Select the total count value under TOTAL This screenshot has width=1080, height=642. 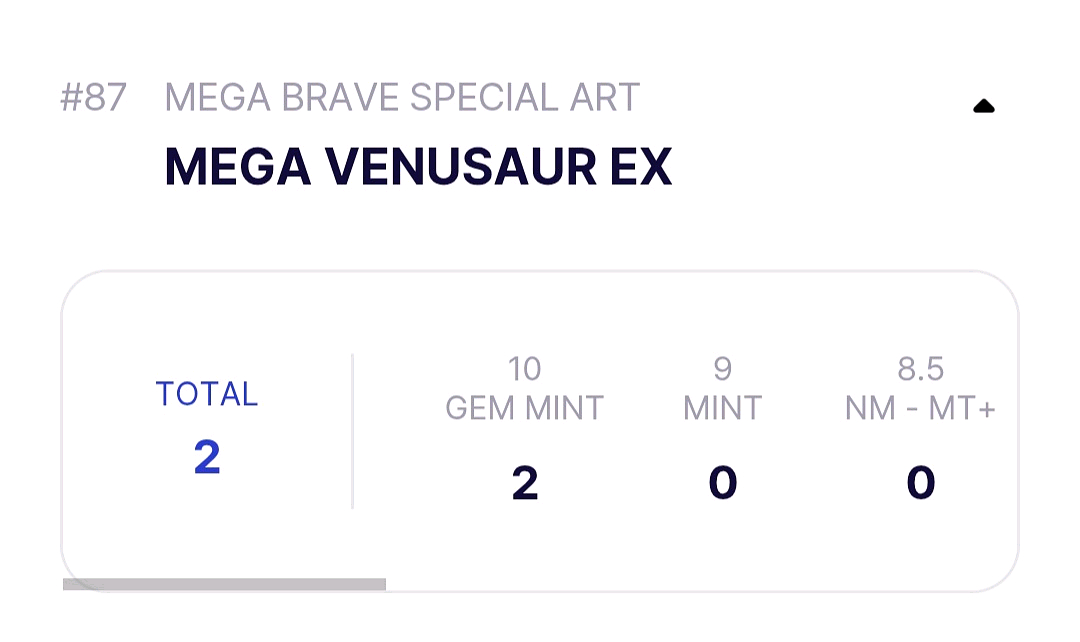207,457
